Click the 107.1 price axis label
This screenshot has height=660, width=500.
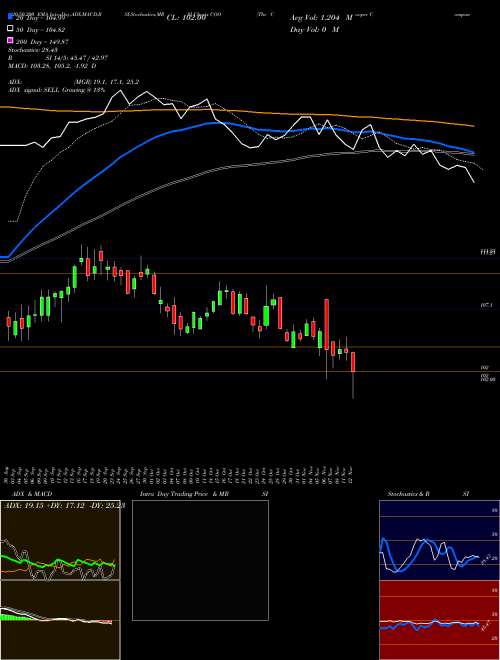click(x=487, y=305)
